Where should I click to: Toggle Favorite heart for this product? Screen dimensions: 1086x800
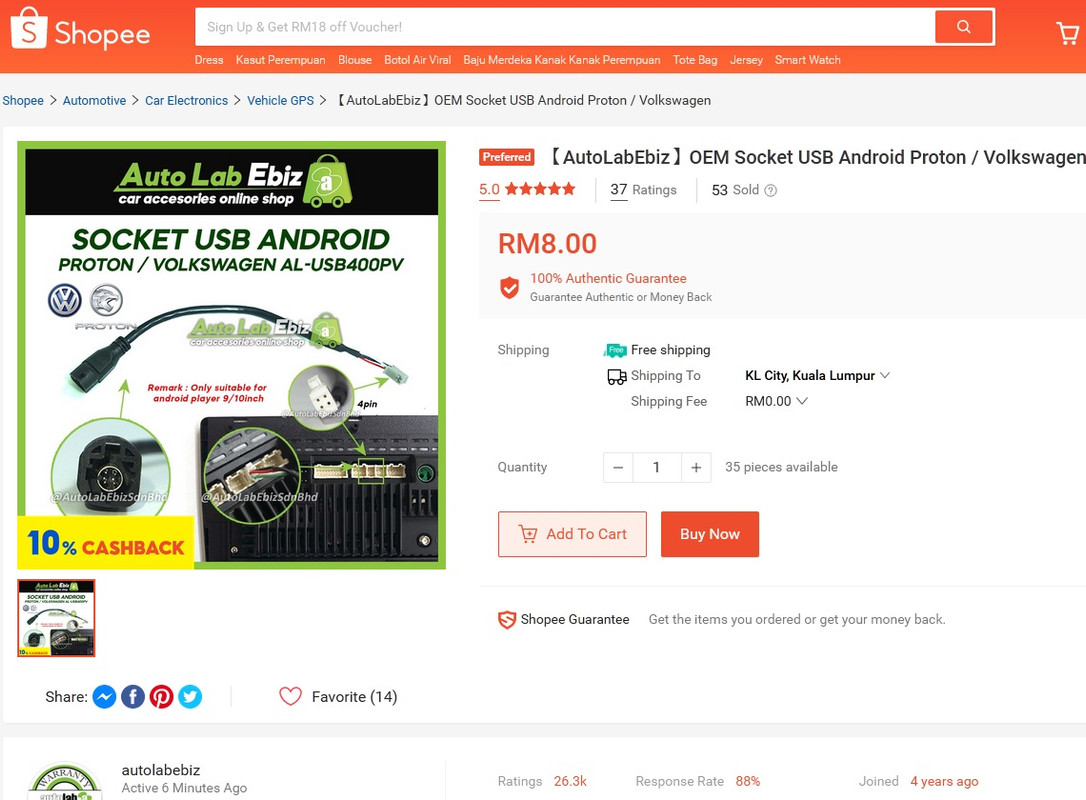coord(290,696)
